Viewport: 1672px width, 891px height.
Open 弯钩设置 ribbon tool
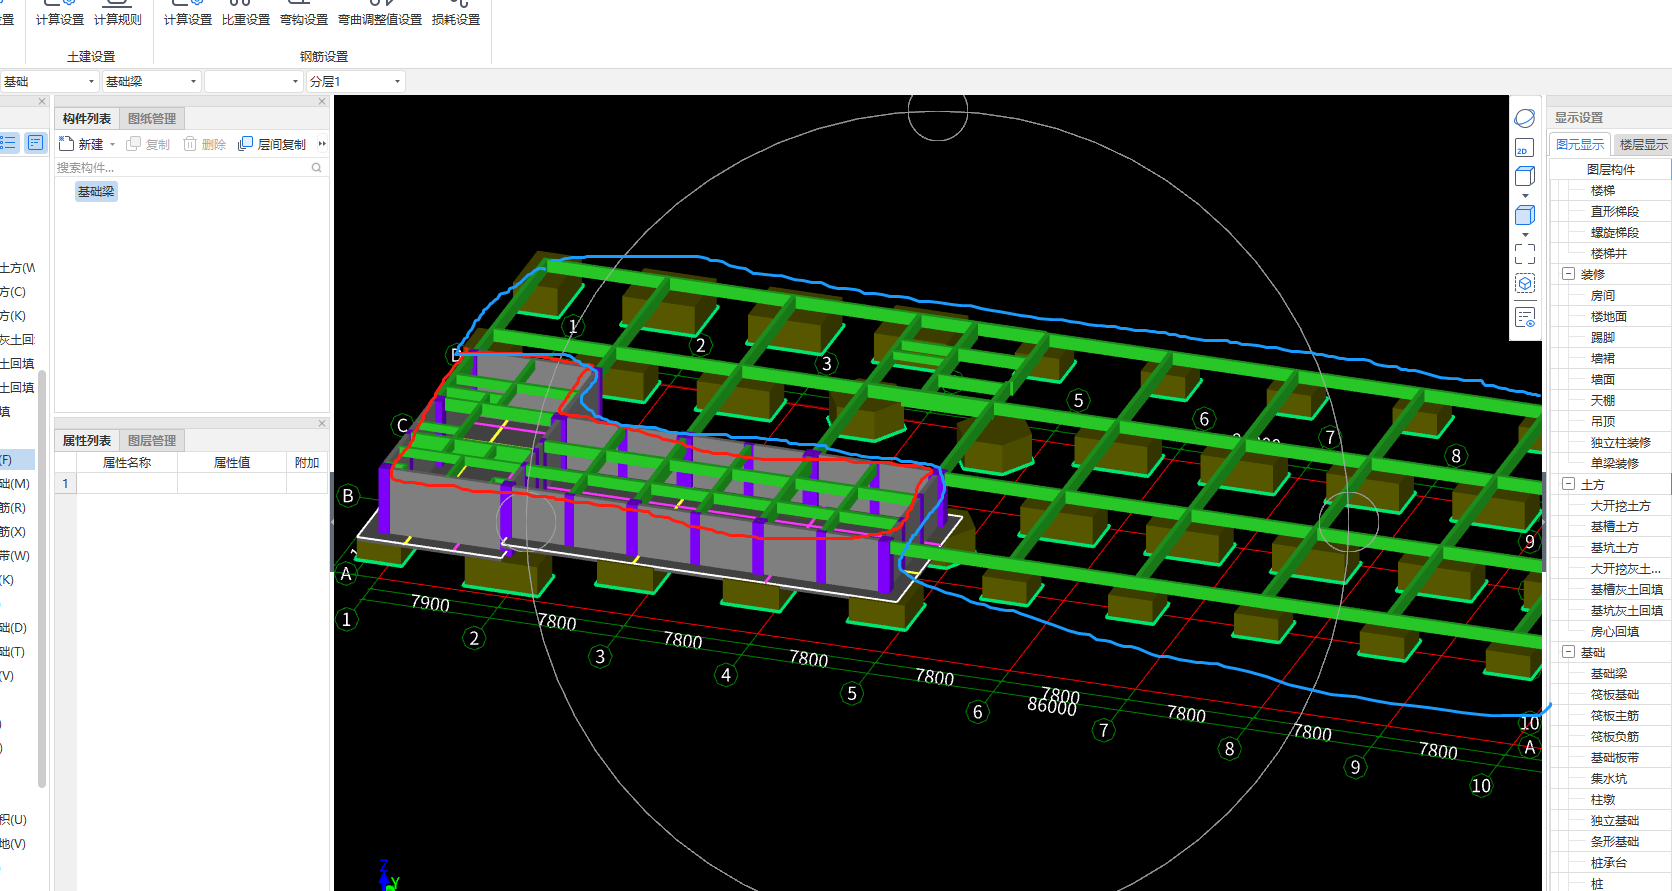coord(304,14)
